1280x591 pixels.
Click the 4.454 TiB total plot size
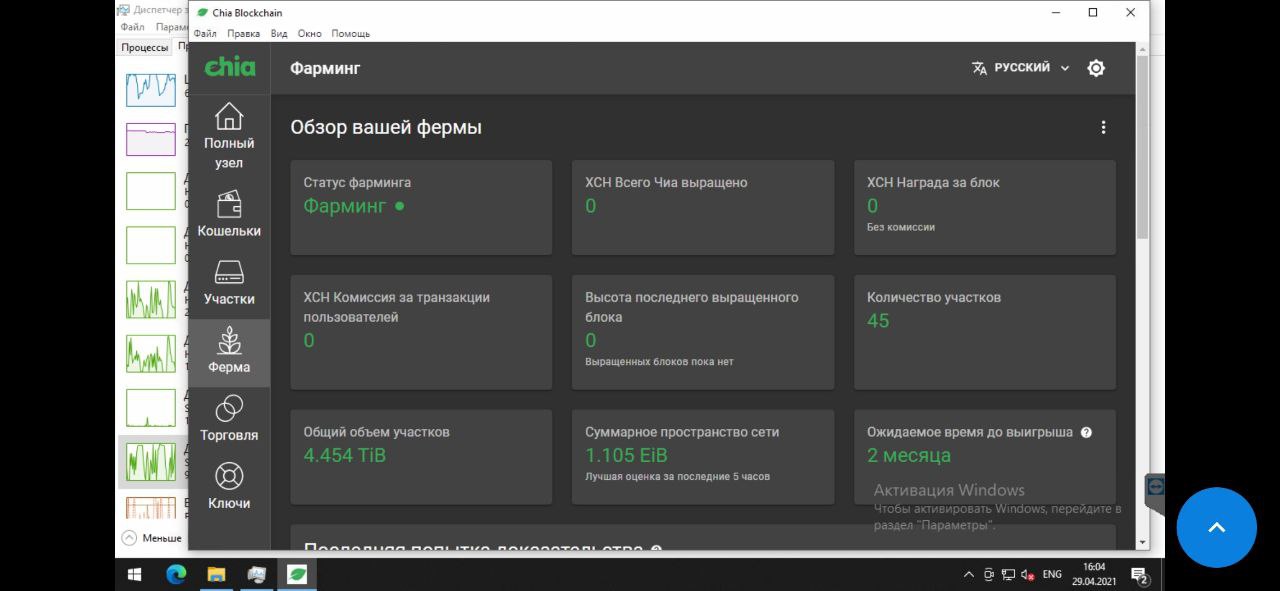pyautogui.click(x=345, y=456)
